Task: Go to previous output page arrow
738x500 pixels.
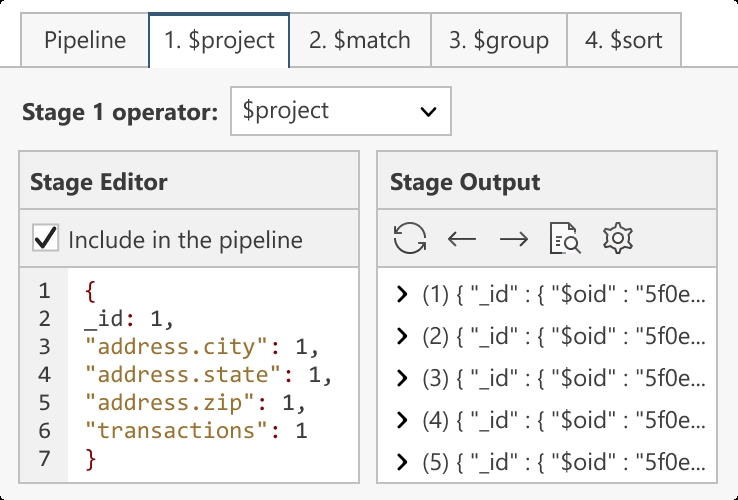Action: click(462, 239)
